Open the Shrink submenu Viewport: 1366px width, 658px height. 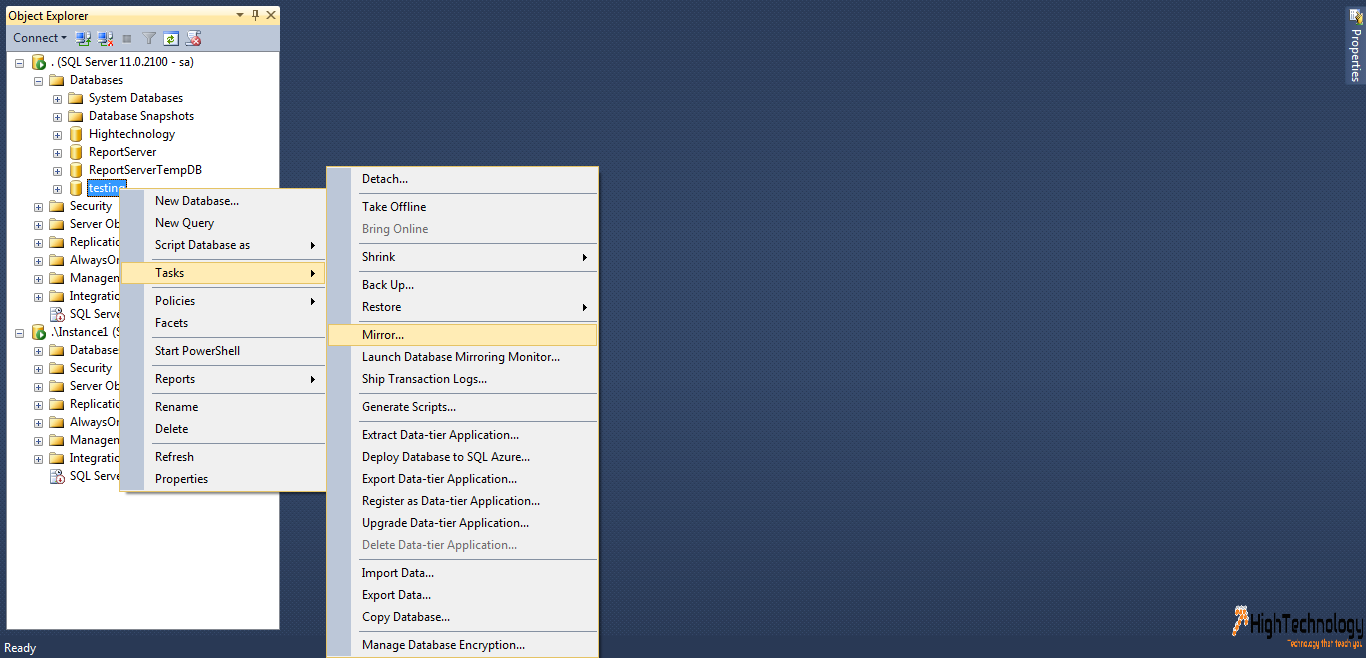tap(462, 257)
